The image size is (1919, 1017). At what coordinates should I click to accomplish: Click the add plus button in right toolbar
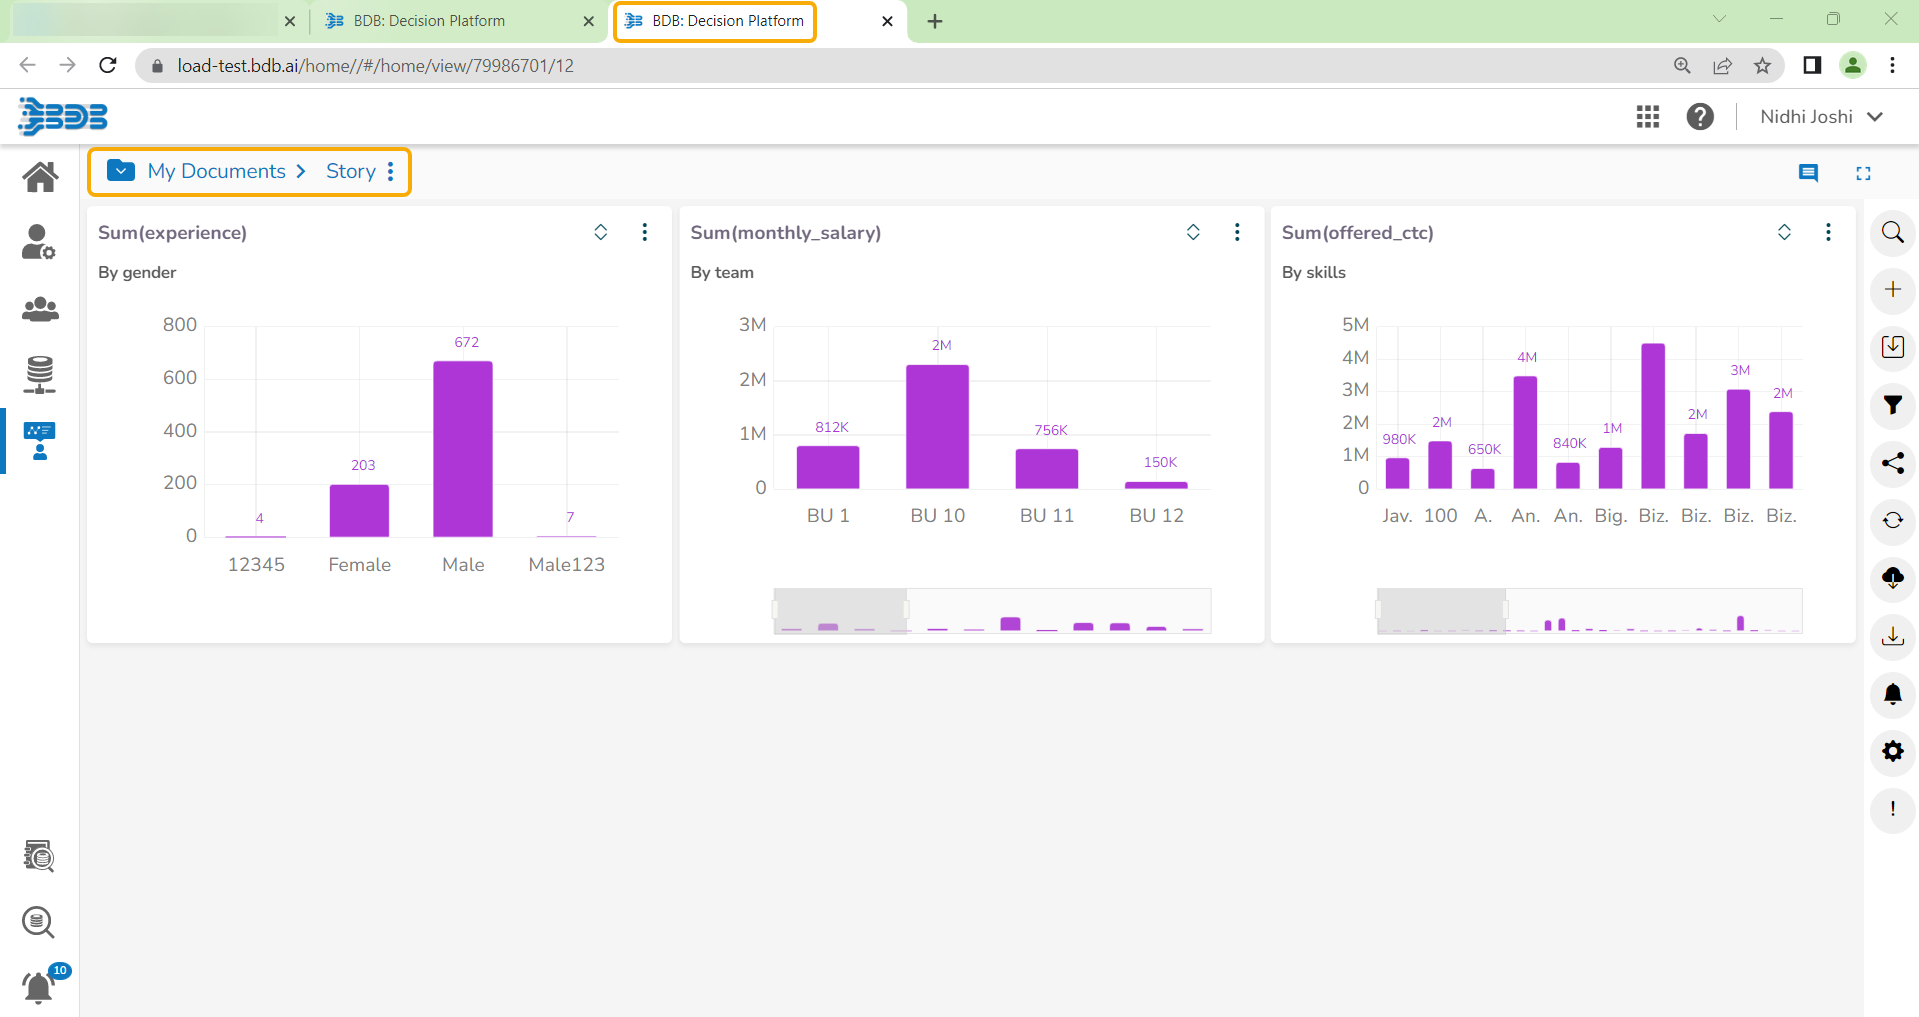[1892, 290]
